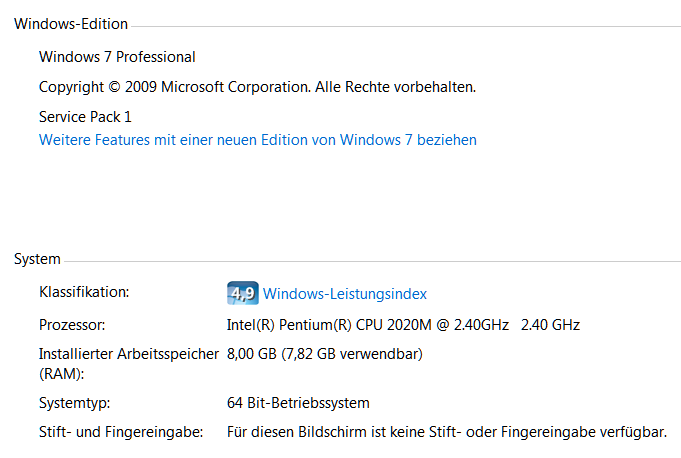Click the Microsoft copyright notice line
Image resolution: width=681 pixels, height=458 pixels.
pyautogui.click(x=257, y=87)
